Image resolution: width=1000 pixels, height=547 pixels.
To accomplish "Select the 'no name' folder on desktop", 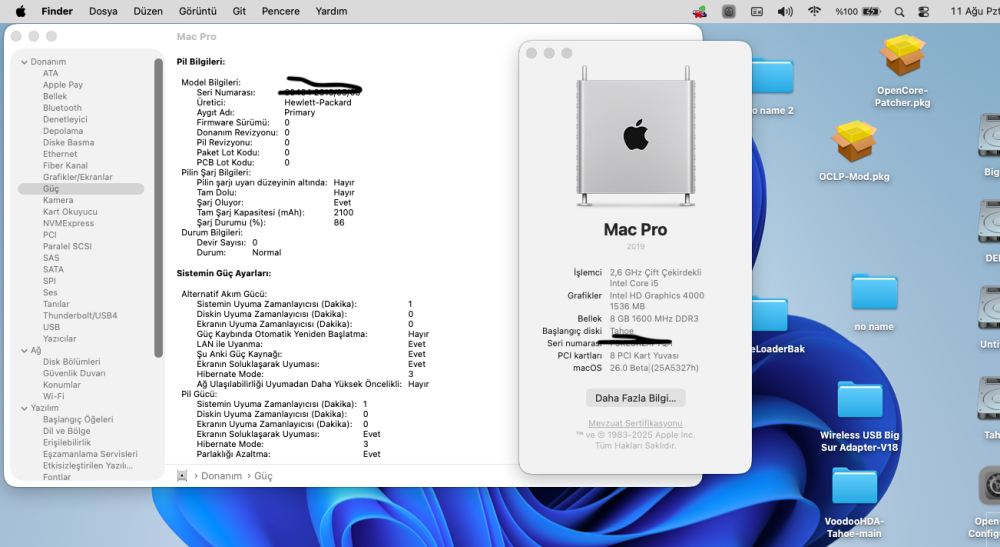I will pyautogui.click(x=874, y=293).
